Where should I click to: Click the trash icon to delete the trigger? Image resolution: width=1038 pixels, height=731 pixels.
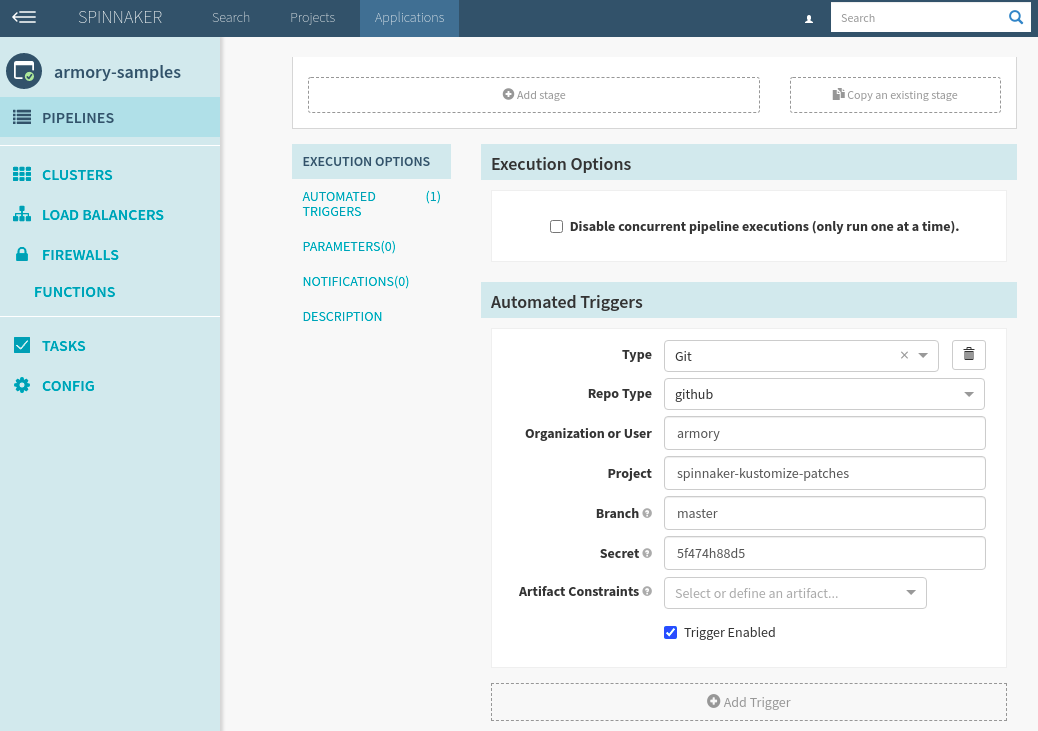(x=968, y=355)
